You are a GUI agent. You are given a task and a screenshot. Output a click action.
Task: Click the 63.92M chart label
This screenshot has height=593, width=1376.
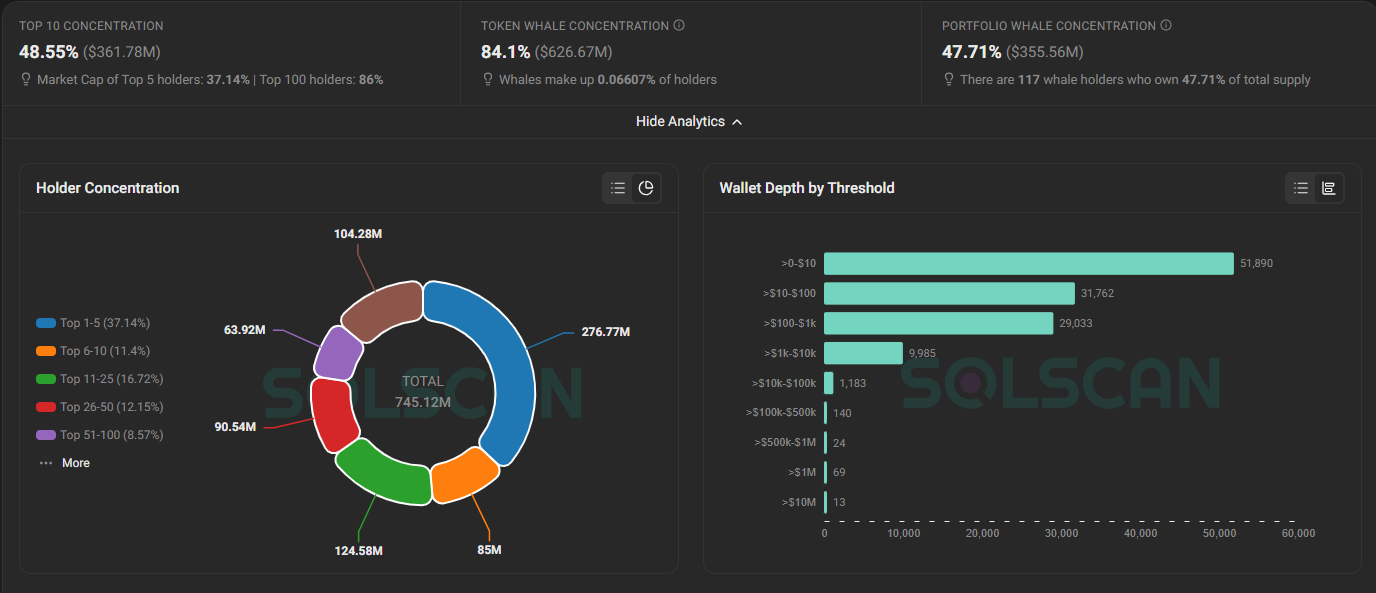[244, 329]
